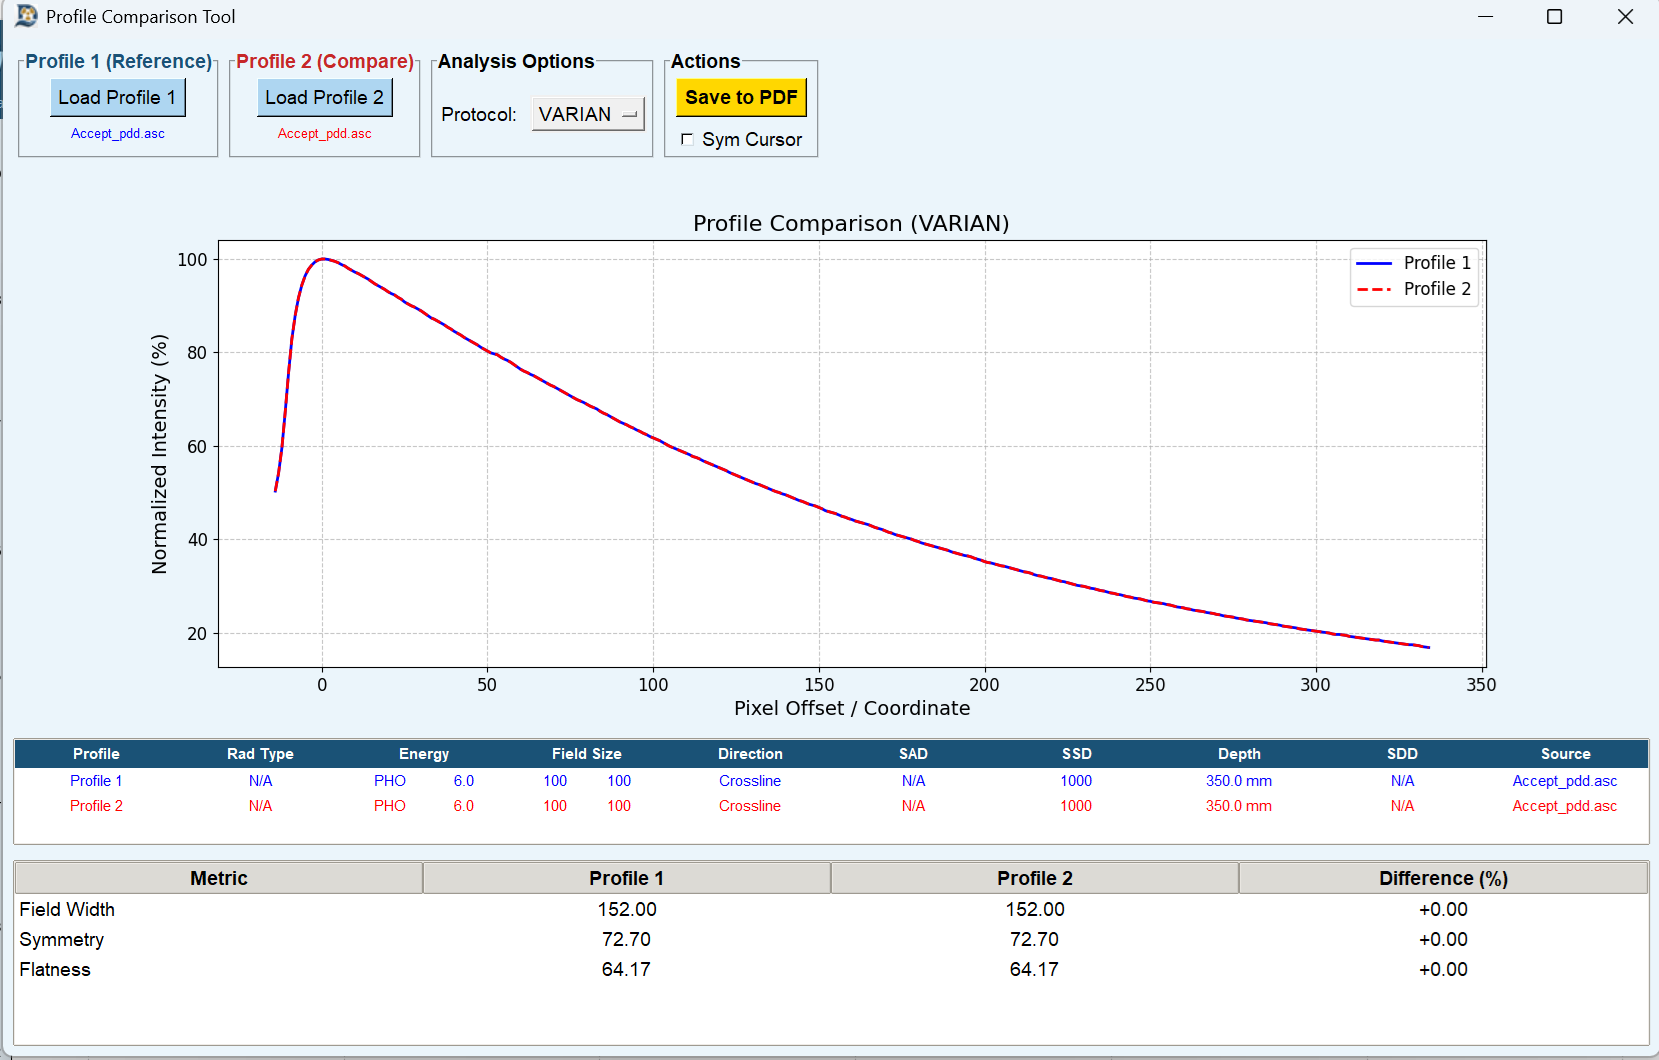Select the Field Width metric row
Image resolution: width=1659 pixels, height=1060 pixels.
point(831,909)
